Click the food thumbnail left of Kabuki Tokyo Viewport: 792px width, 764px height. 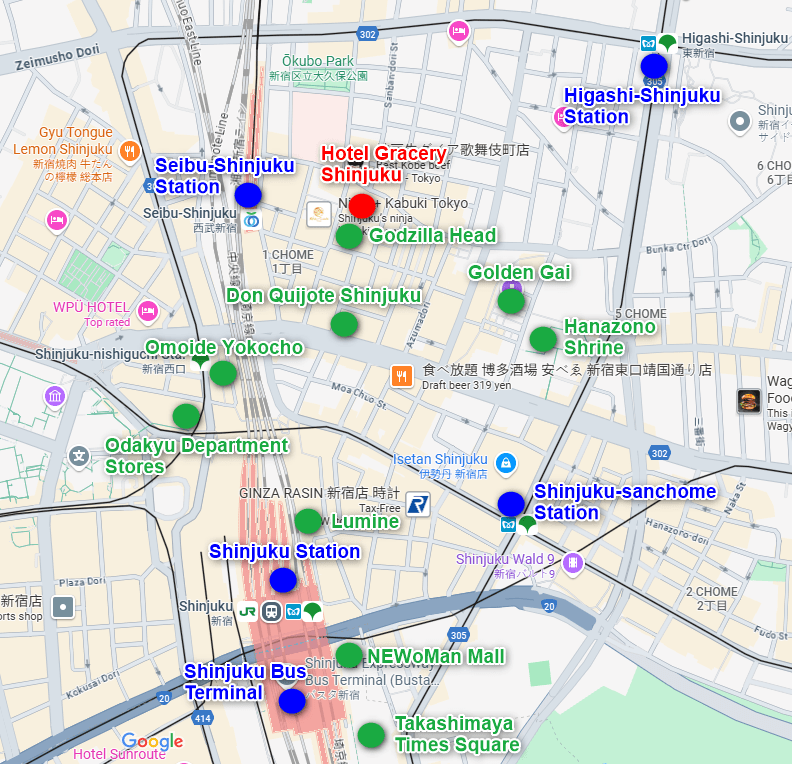(x=319, y=214)
